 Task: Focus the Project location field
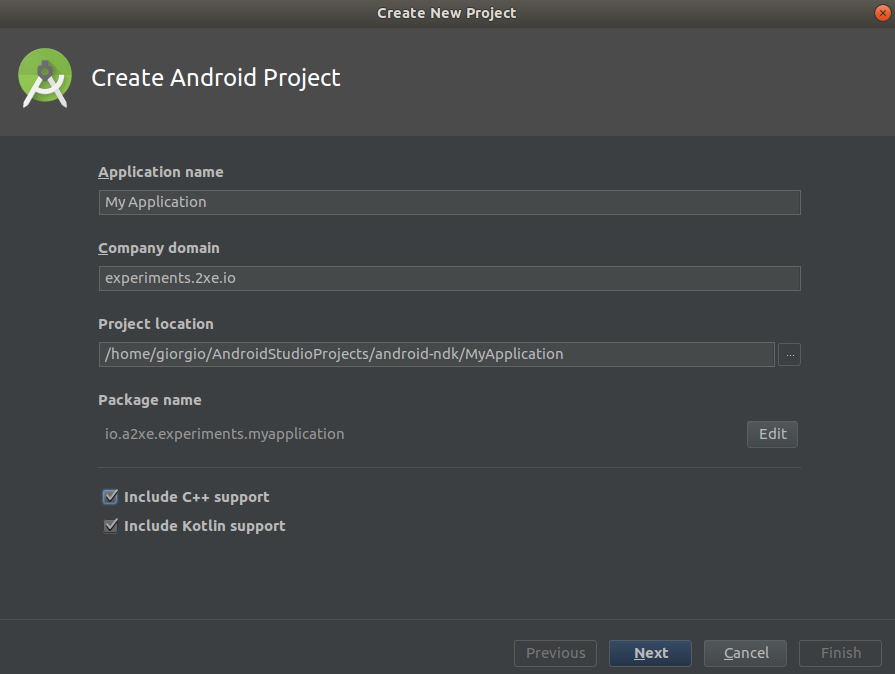click(437, 354)
